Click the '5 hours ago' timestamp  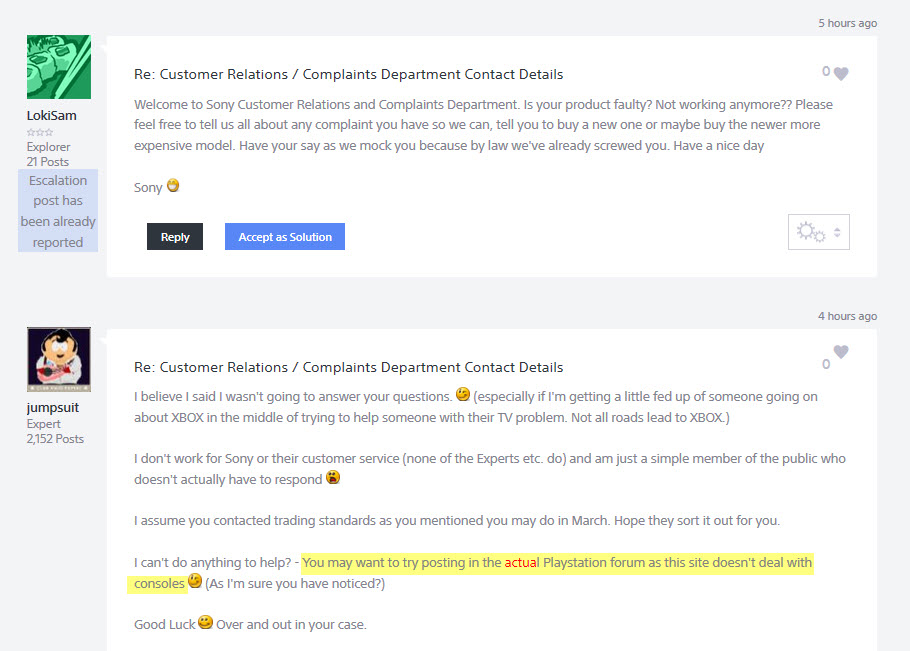pyautogui.click(x=847, y=23)
